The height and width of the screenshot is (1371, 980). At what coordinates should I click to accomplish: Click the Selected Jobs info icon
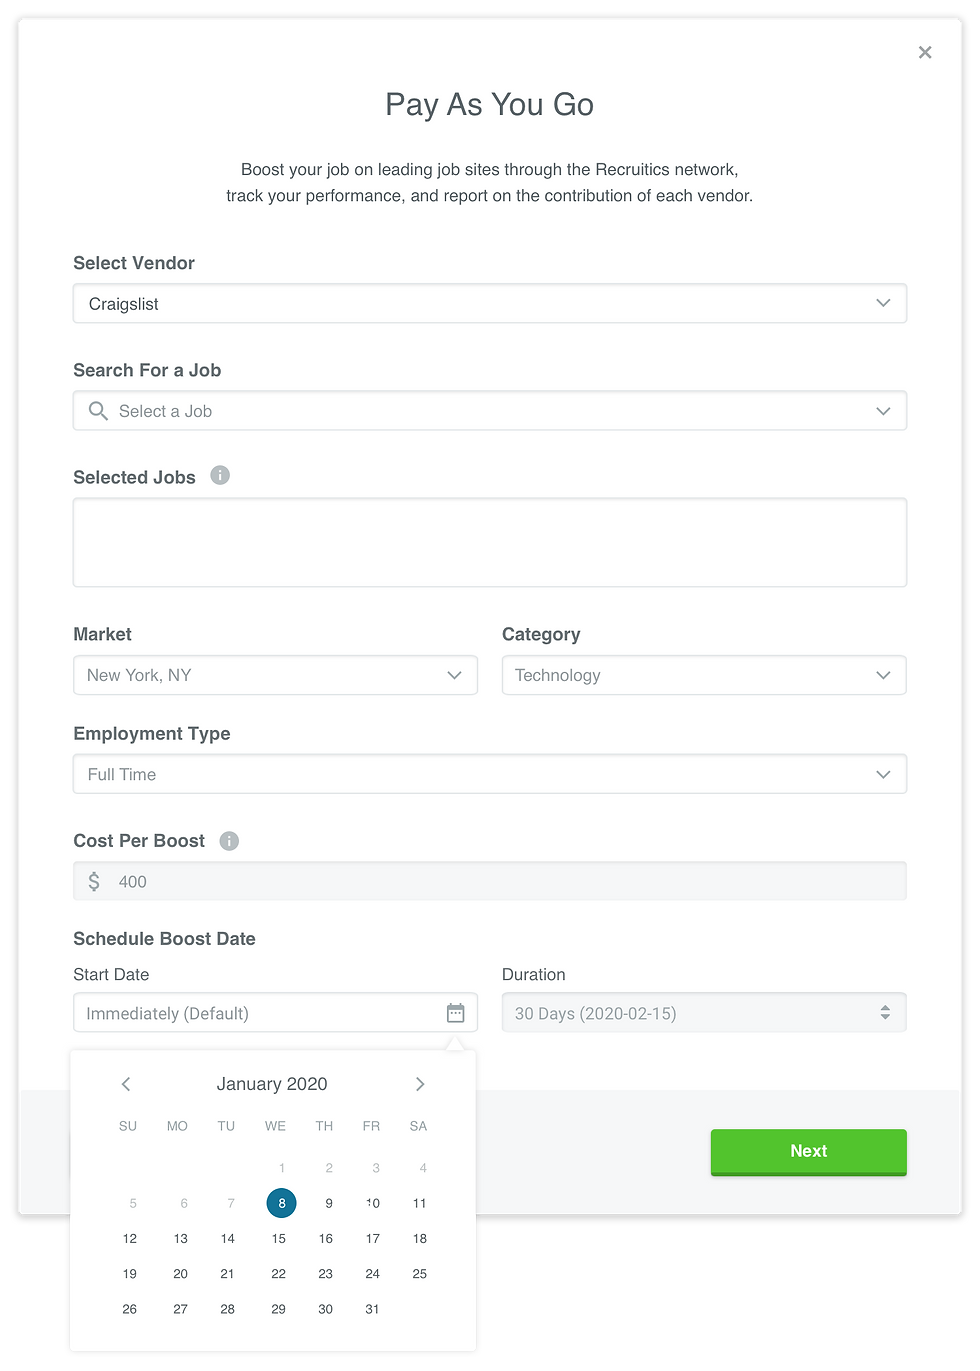(220, 476)
